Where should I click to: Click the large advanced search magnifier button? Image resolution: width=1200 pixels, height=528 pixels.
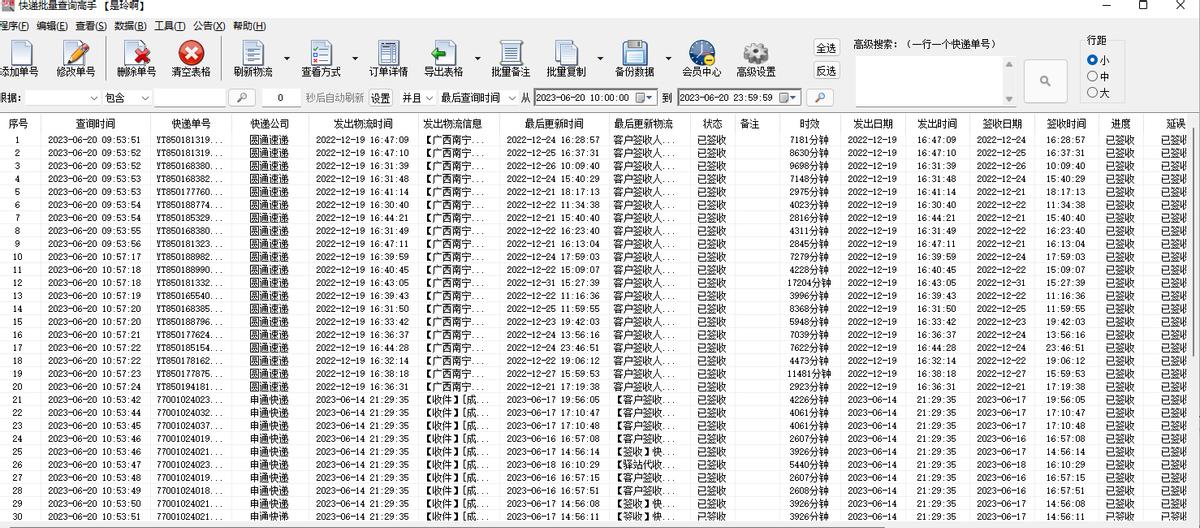(1044, 81)
